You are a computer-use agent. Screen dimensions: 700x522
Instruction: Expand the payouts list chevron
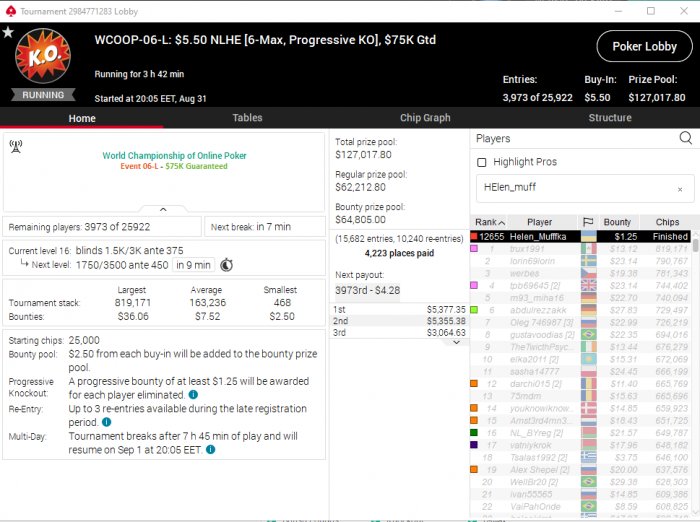pos(456,342)
